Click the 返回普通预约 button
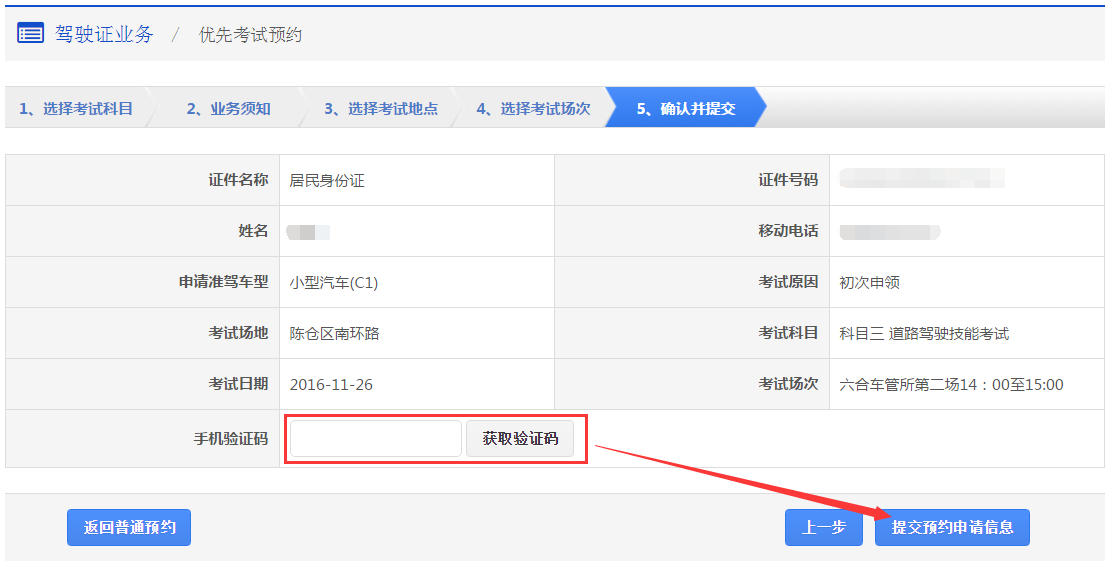This screenshot has height=569, width=1110. click(129, 527)
